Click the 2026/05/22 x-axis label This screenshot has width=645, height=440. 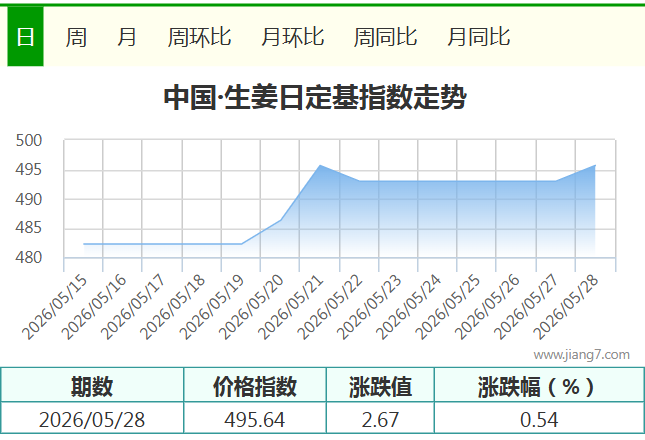pos(330,307)
